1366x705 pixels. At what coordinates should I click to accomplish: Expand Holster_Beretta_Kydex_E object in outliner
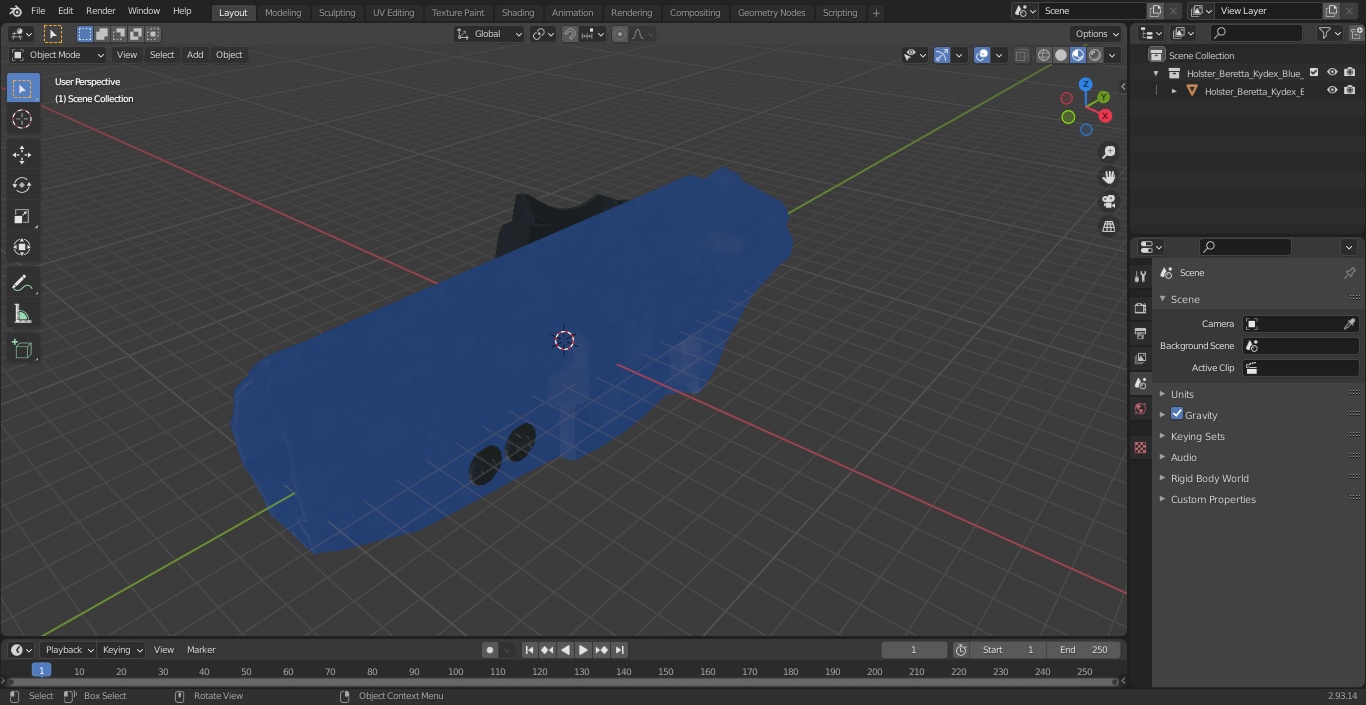click(1174, 91)
